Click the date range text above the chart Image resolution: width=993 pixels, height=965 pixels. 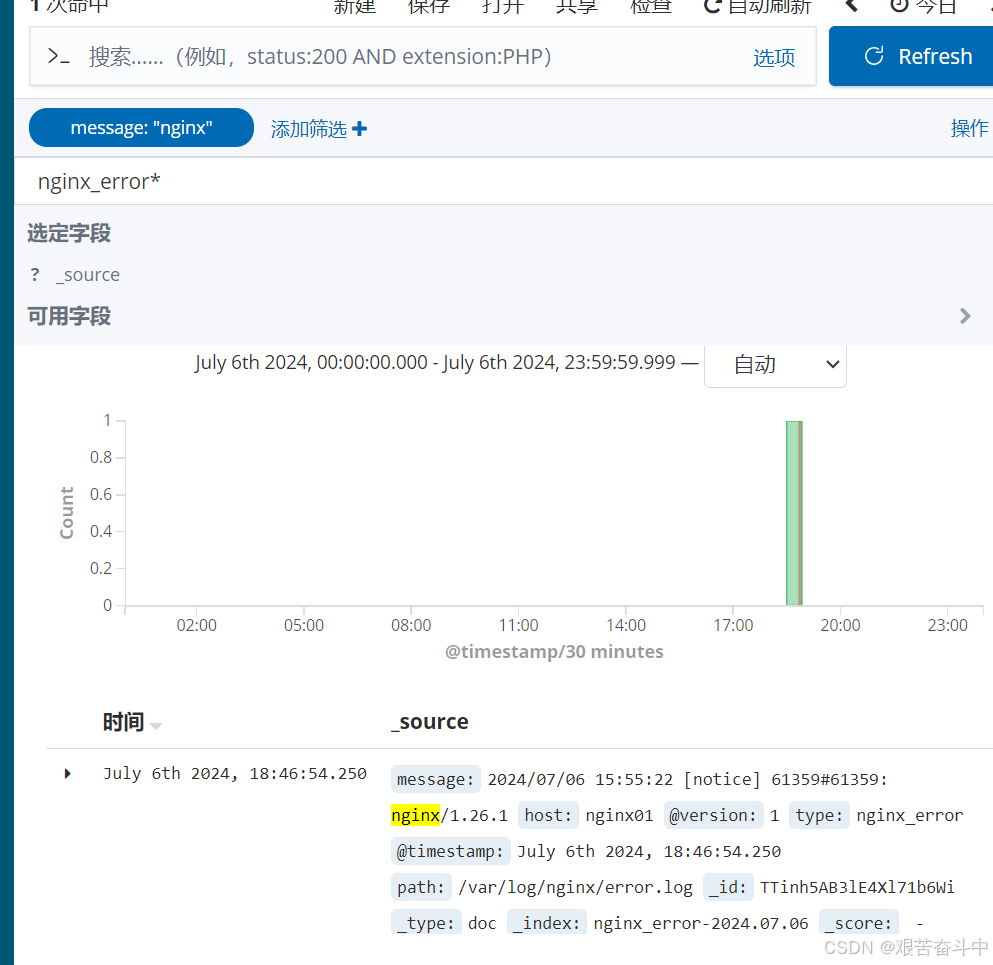click(x=435, y=362)
